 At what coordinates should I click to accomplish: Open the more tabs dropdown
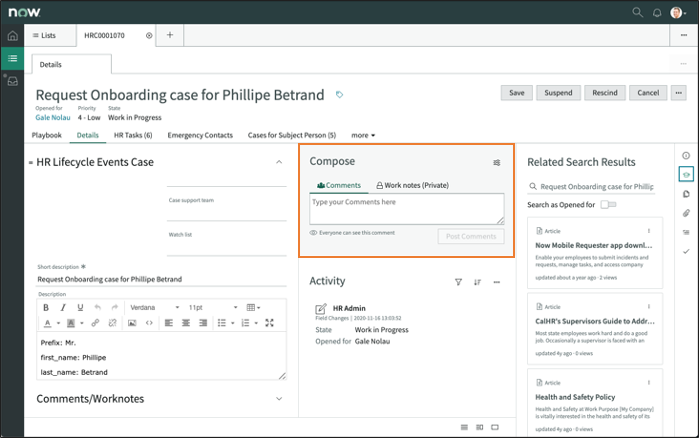363,135
